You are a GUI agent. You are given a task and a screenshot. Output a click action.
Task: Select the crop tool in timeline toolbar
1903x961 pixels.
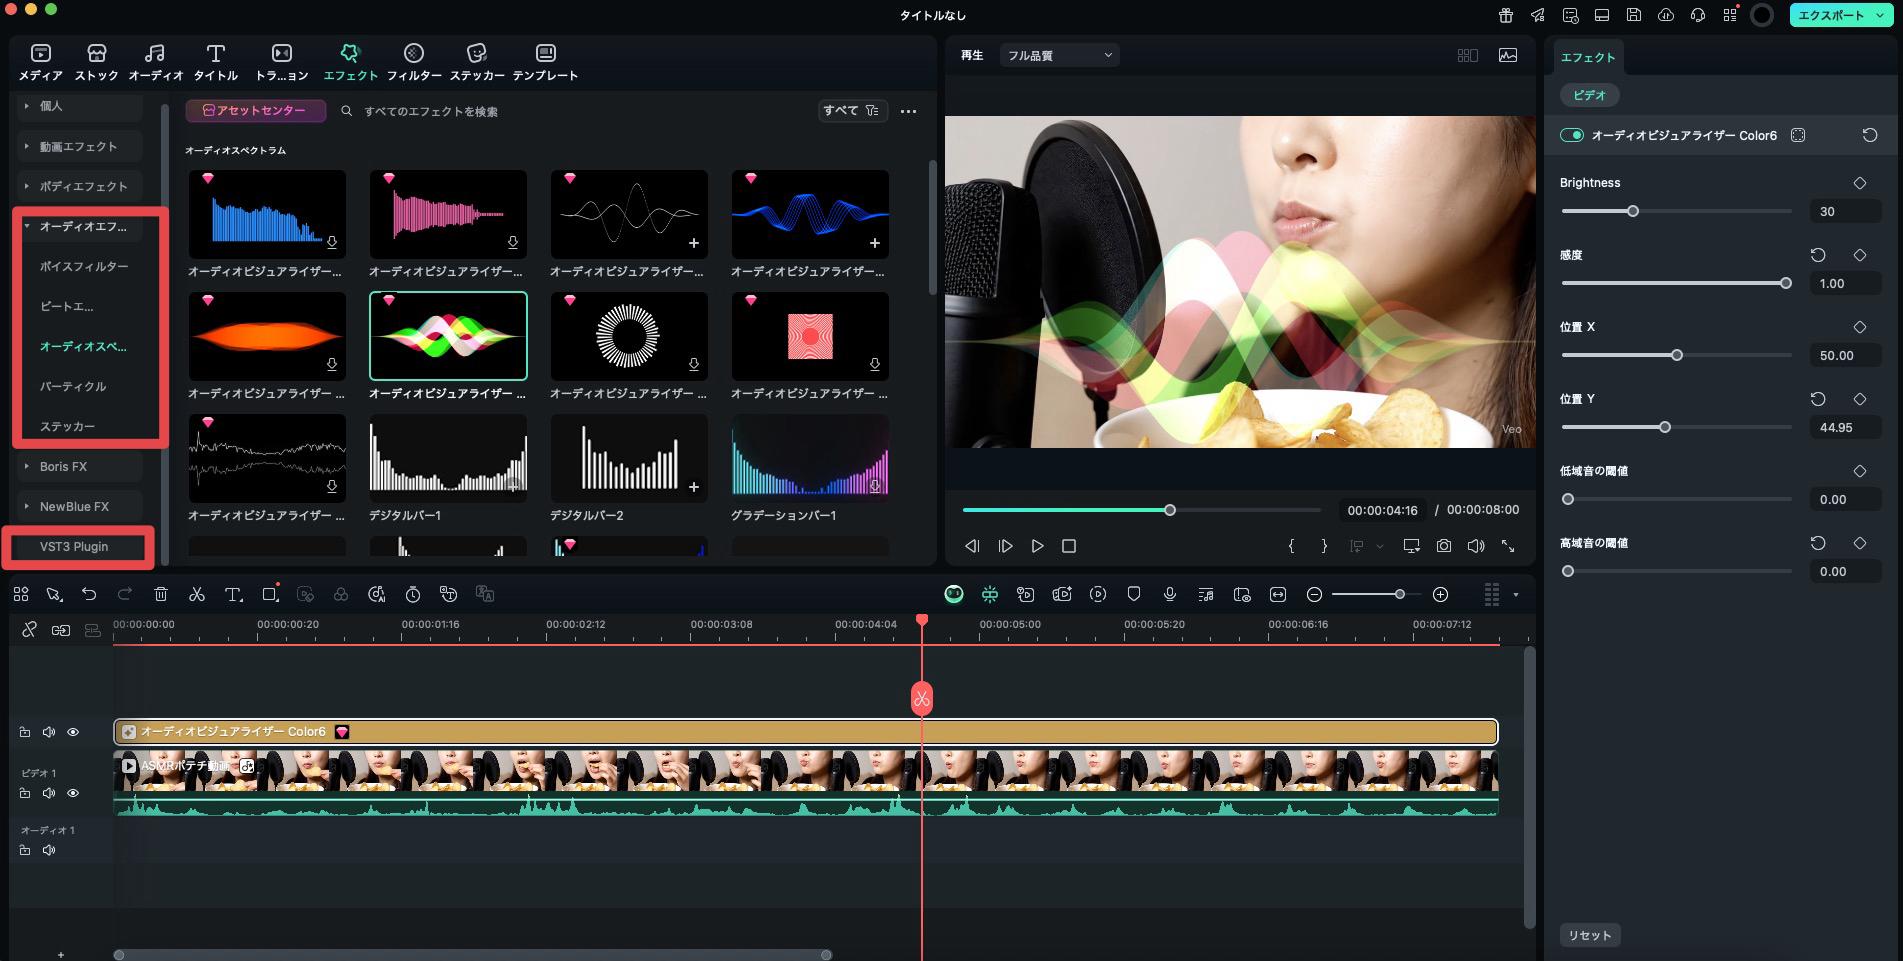point(270,594)
